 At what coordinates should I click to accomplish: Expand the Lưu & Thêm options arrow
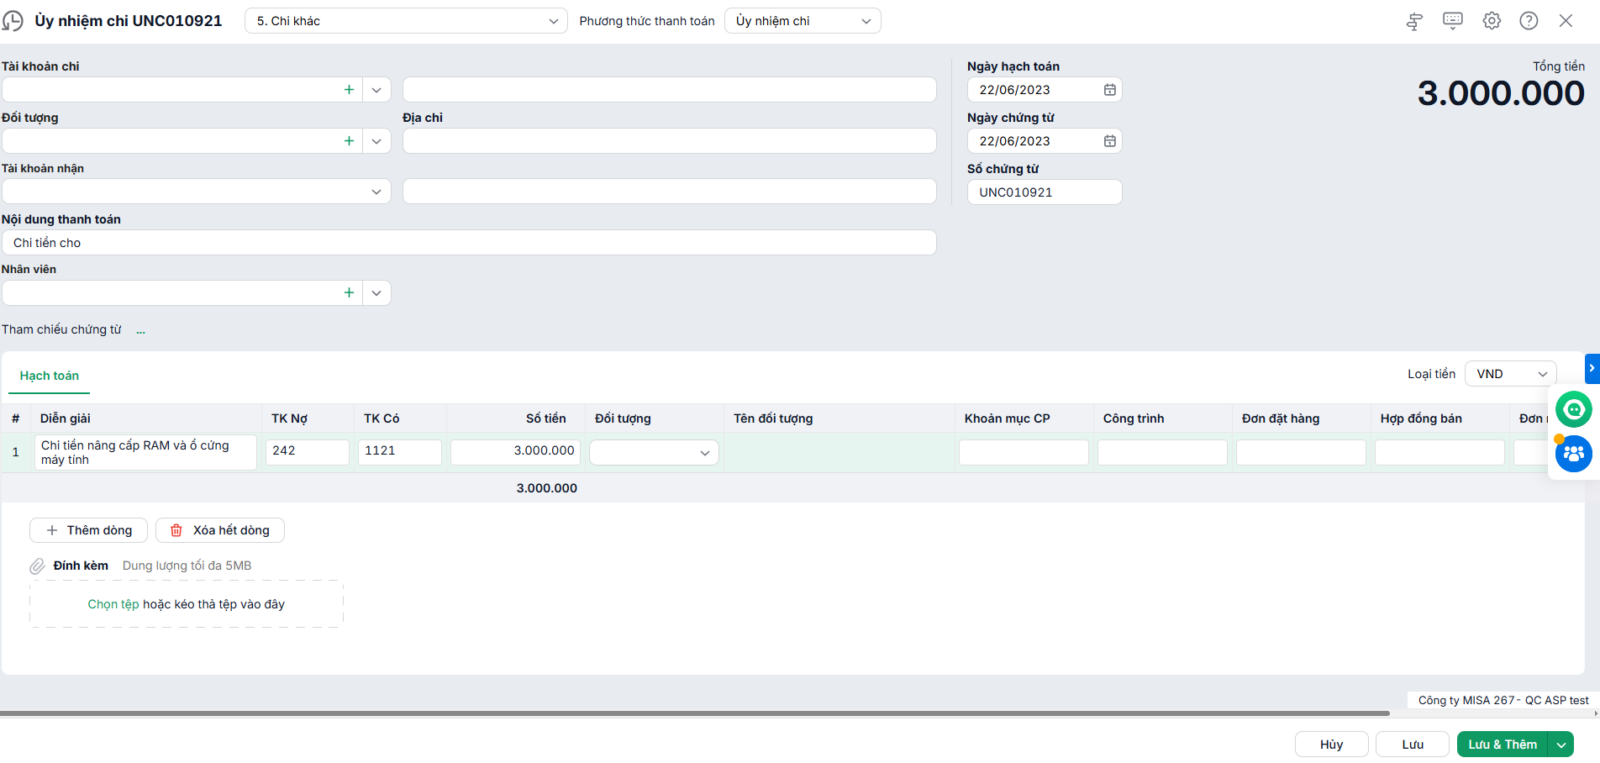pos(1561,745)
